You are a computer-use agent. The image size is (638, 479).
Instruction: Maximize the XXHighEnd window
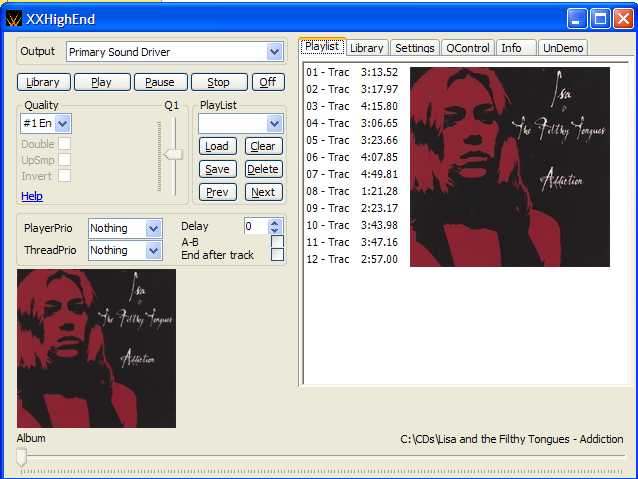coord(600,19)
